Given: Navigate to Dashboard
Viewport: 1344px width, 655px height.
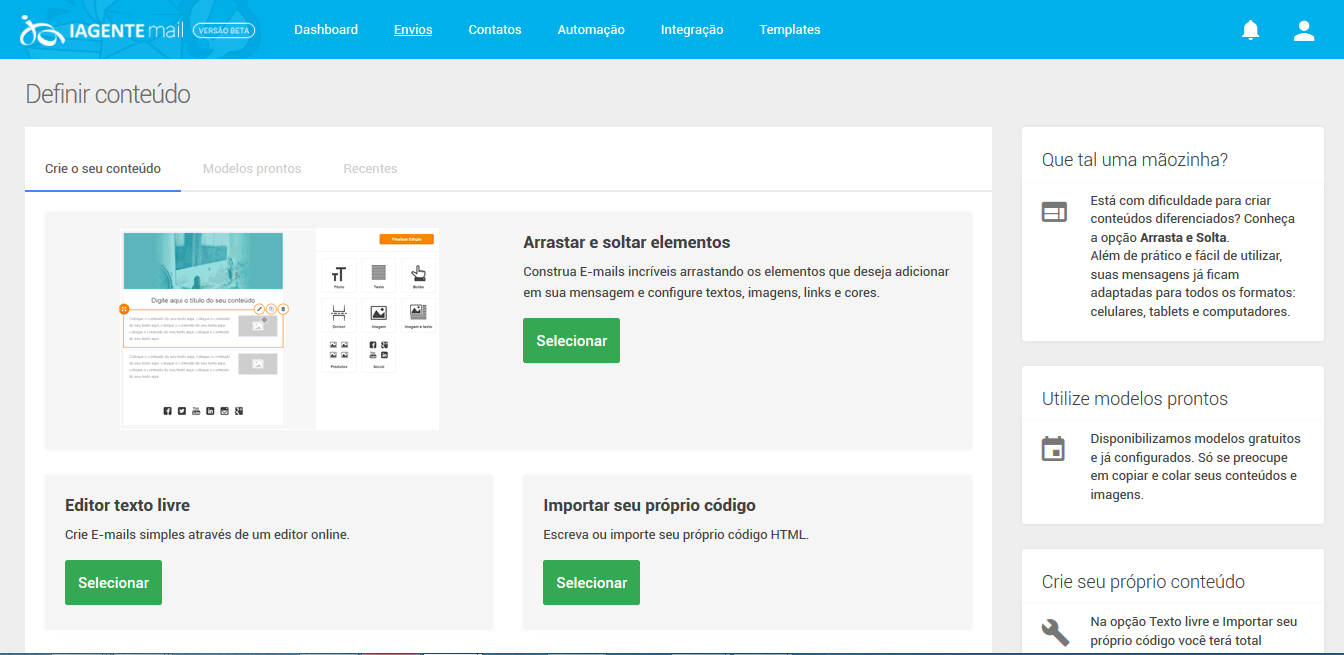Looking at the screenshot, I should (326, 29).
